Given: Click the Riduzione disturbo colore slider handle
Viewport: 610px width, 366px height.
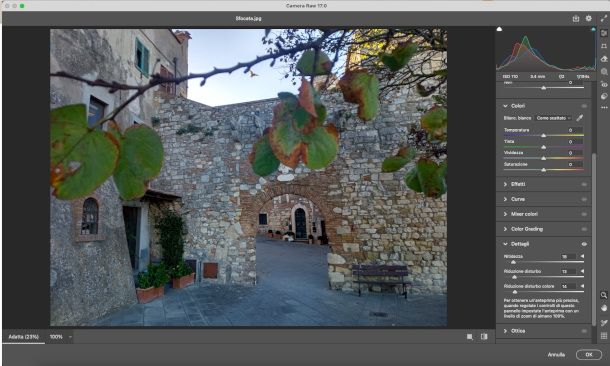Looking at the screenshot, I should click(x=515, y=292).
